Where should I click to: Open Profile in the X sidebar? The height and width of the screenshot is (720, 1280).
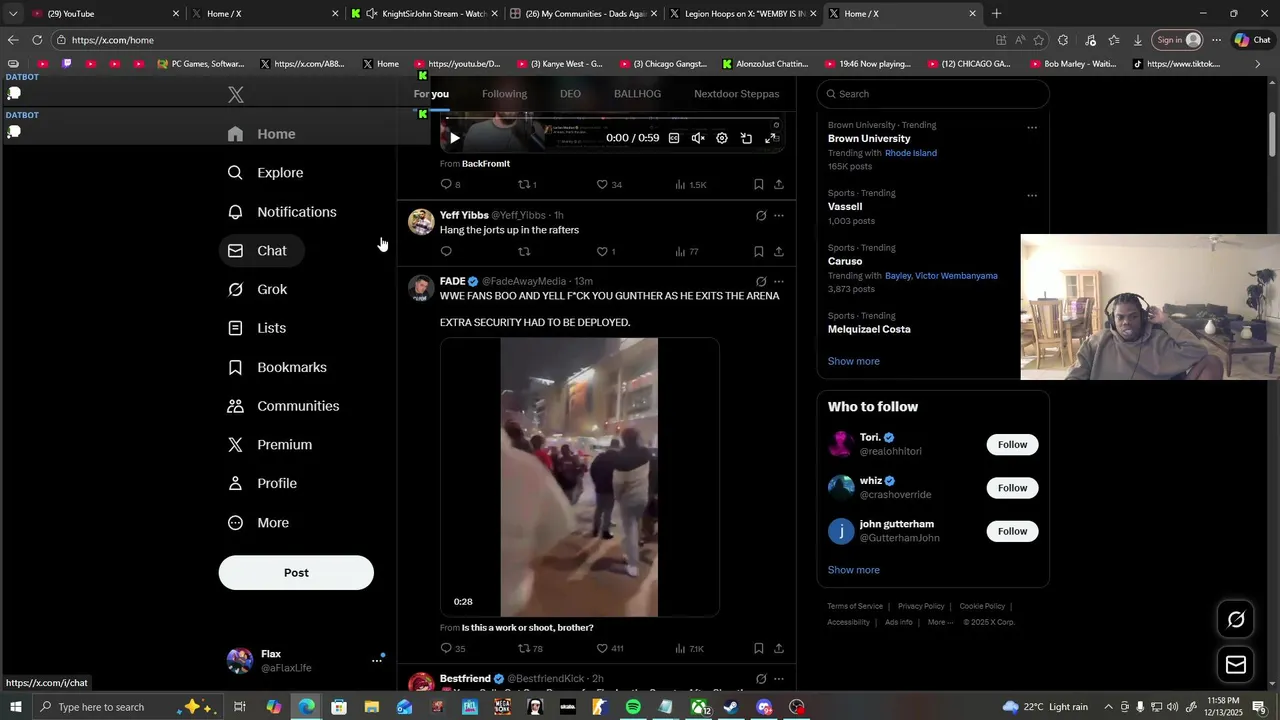[x=262, y=484]
